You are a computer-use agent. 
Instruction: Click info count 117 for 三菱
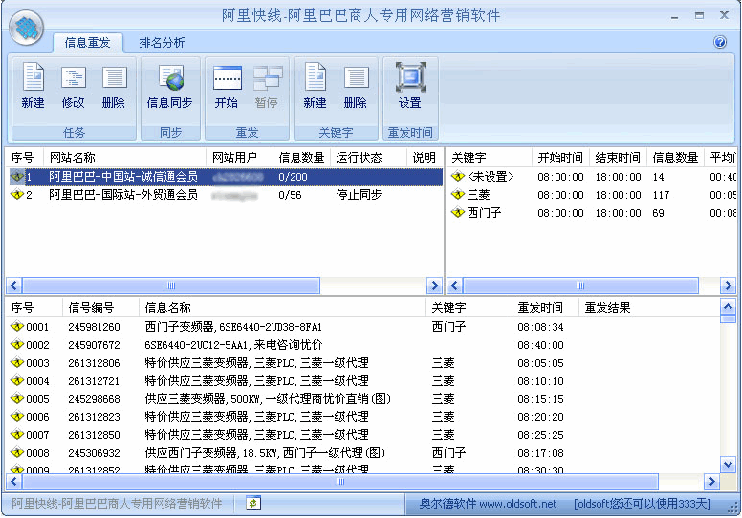coord(661,194)
